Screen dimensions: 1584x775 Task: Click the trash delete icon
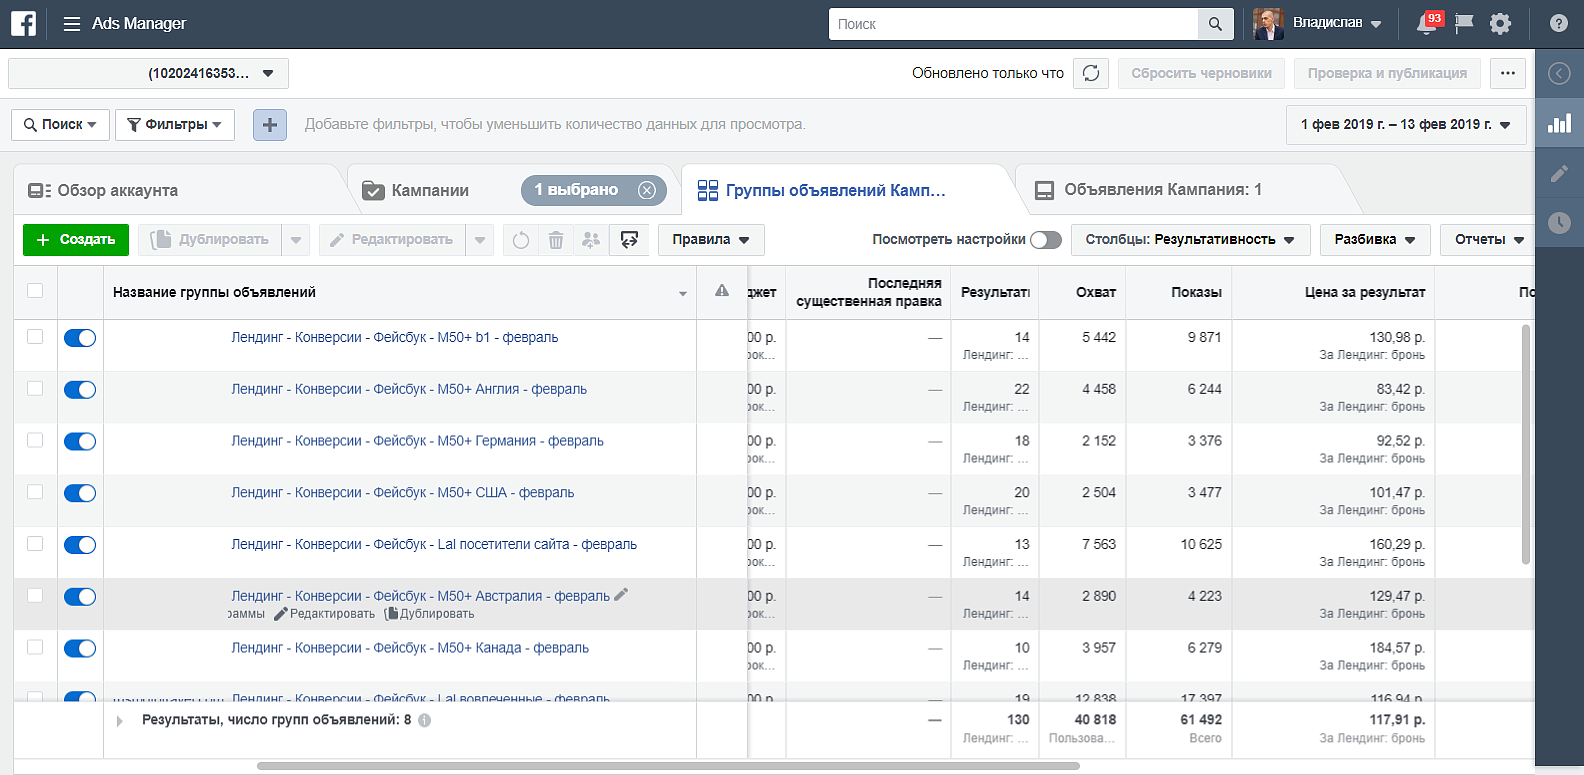[556, 240]
